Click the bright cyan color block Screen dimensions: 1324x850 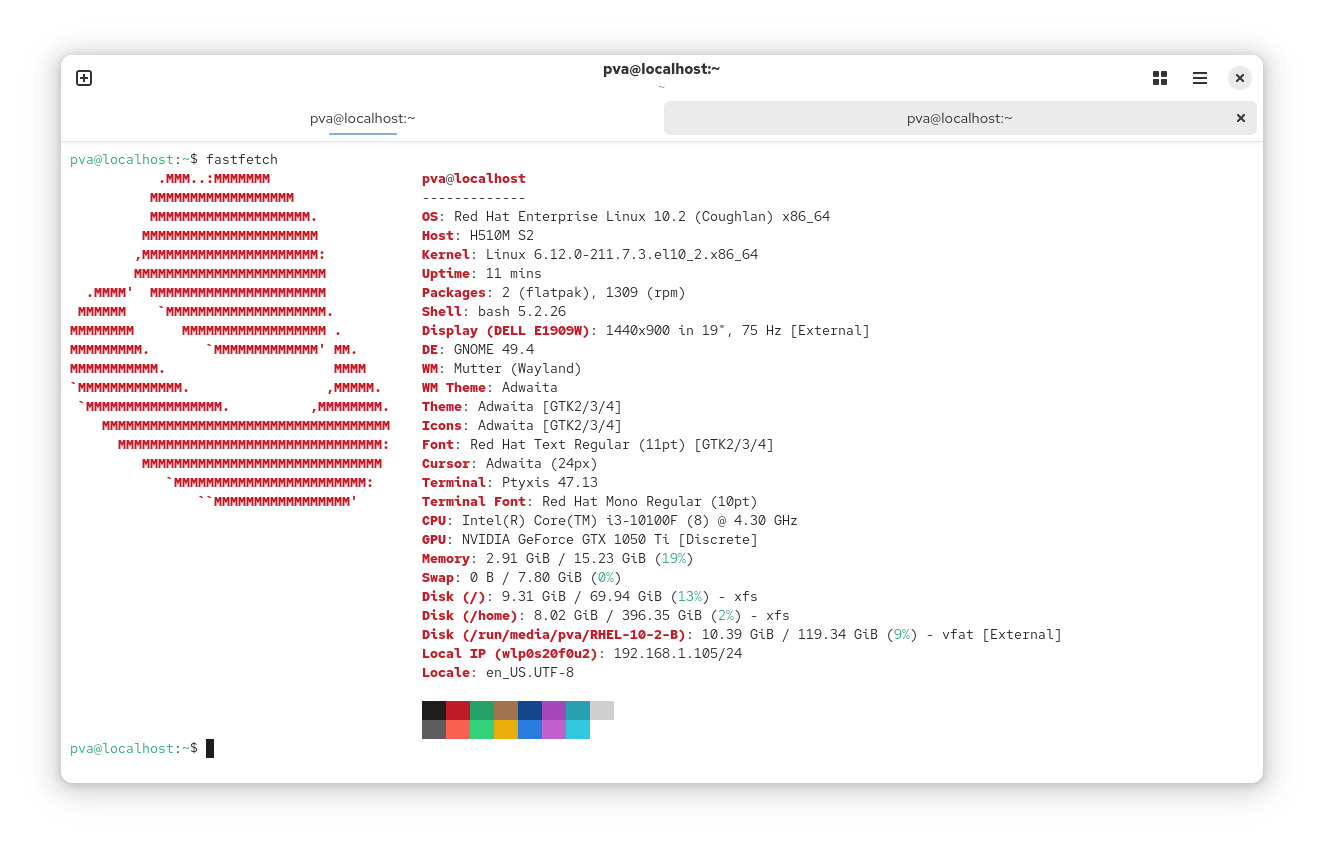click(578, 729)
